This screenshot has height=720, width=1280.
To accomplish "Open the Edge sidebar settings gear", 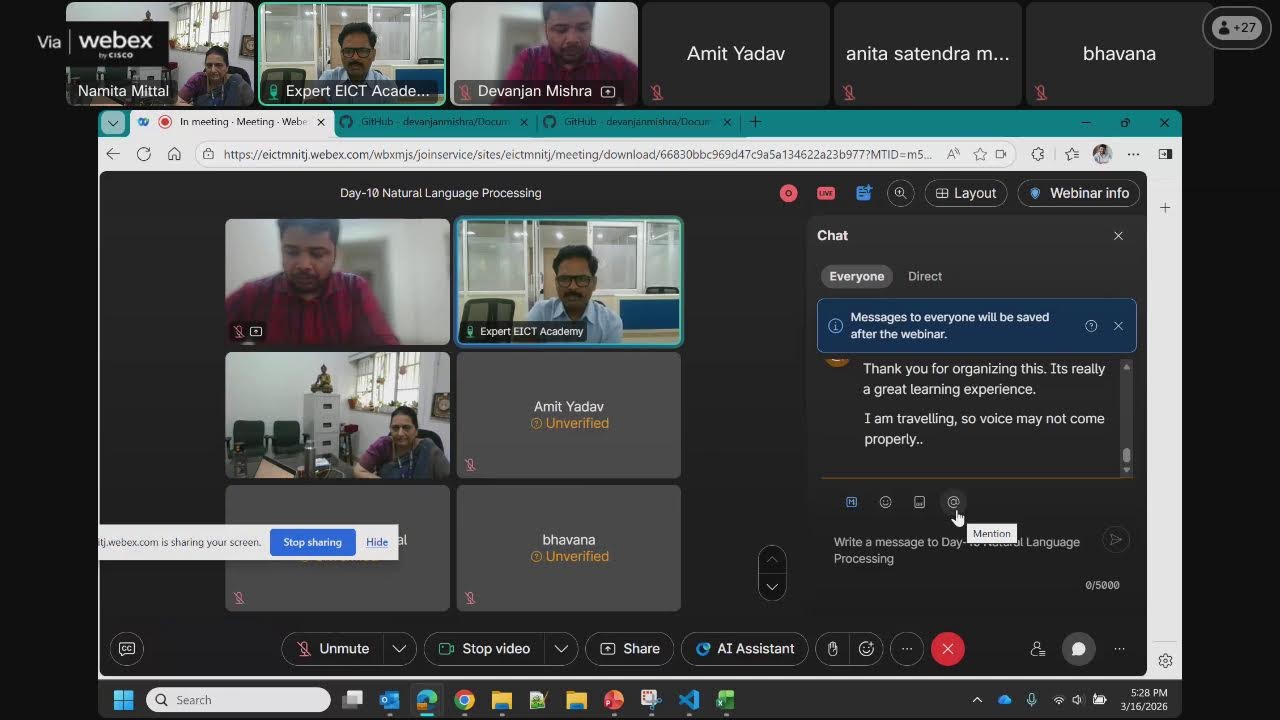I will (1165, 661).
